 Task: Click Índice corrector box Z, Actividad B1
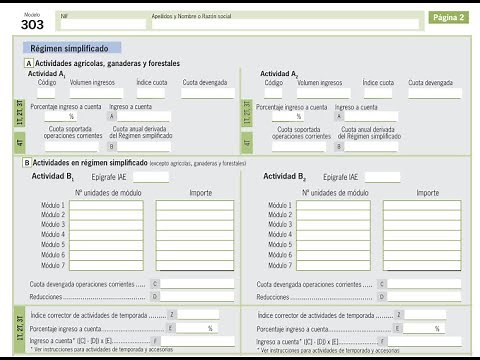pos(198,314)
